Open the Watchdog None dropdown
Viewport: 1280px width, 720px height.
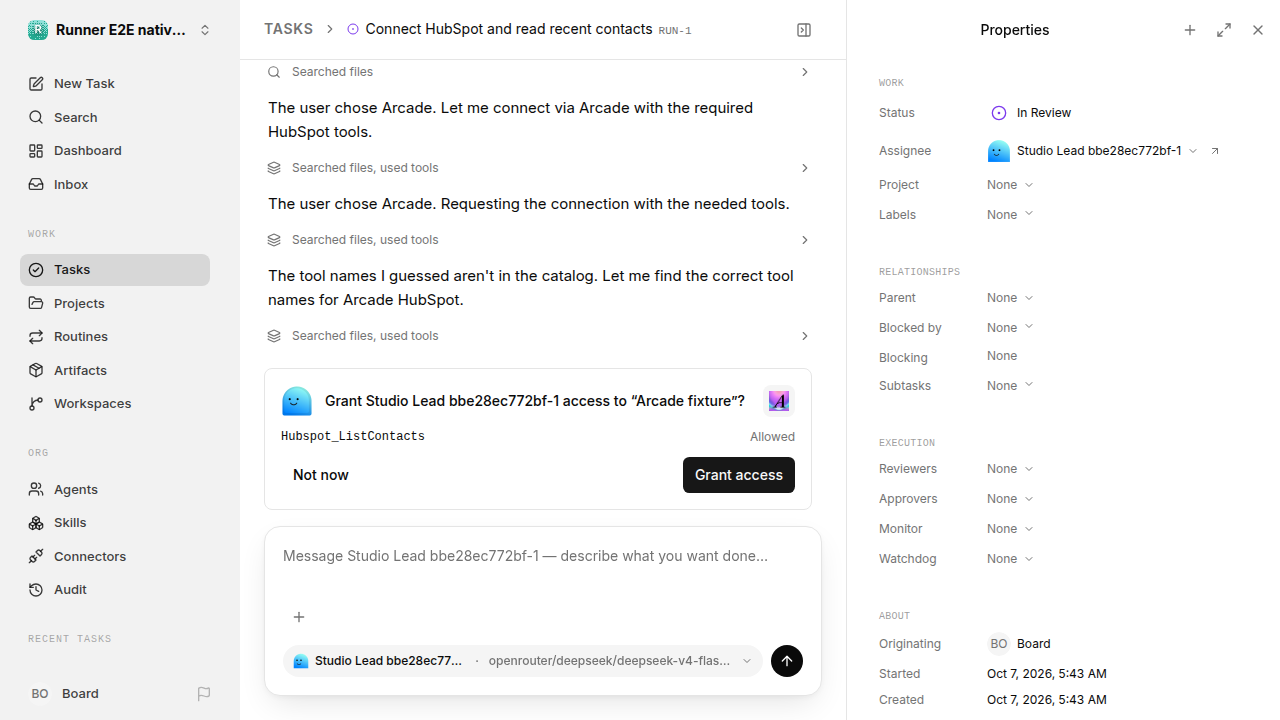pyautogui.click(x=1010, y=559)
